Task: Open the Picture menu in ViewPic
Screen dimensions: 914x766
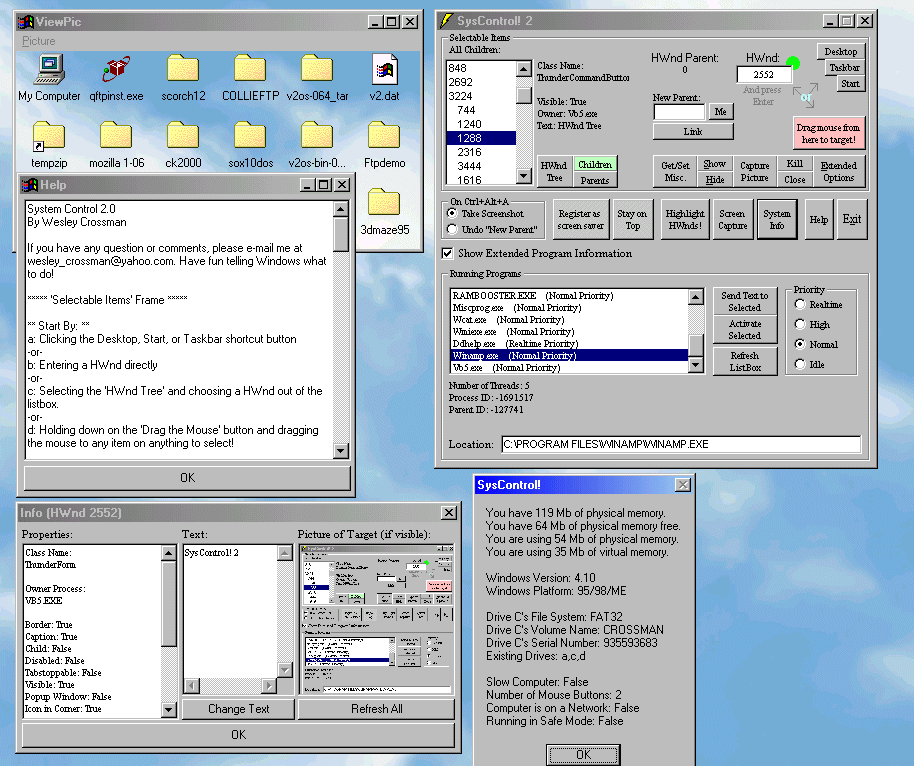Action: pos(39,41)
